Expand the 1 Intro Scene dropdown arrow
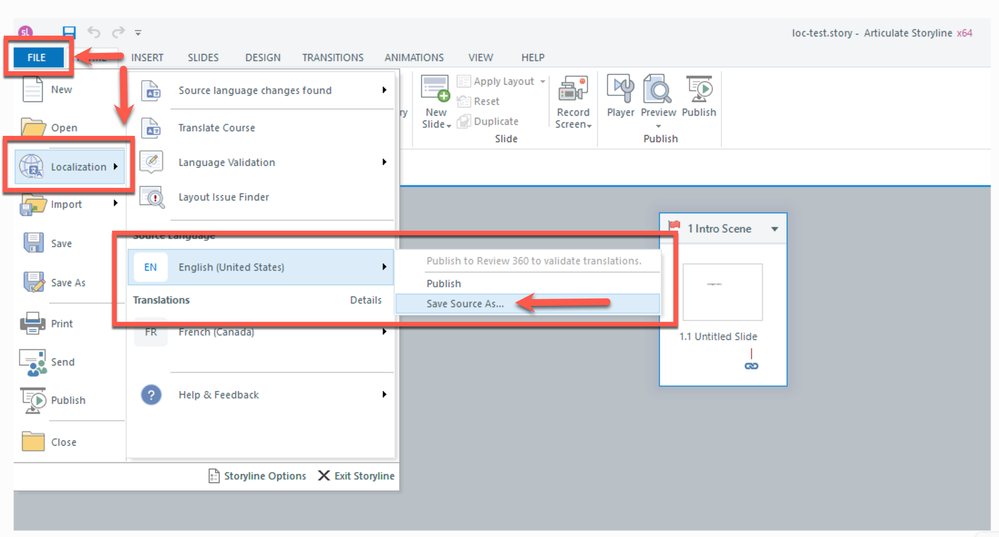999x537 pixels. pos(774,229)
